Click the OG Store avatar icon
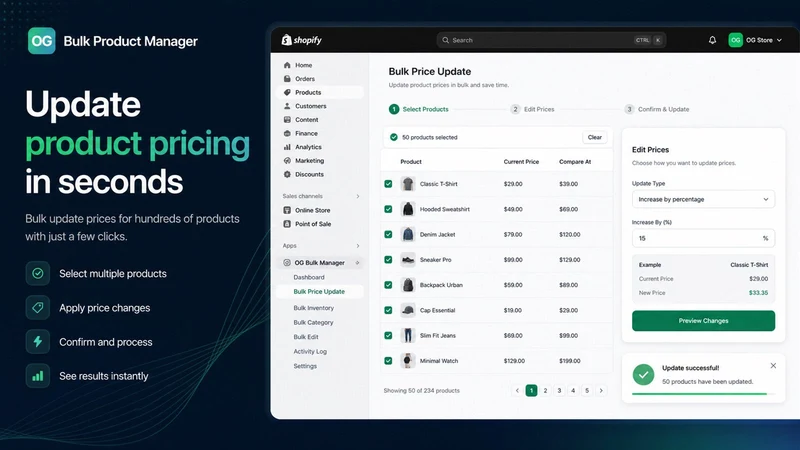800x450 pixels. pos(735,40)
